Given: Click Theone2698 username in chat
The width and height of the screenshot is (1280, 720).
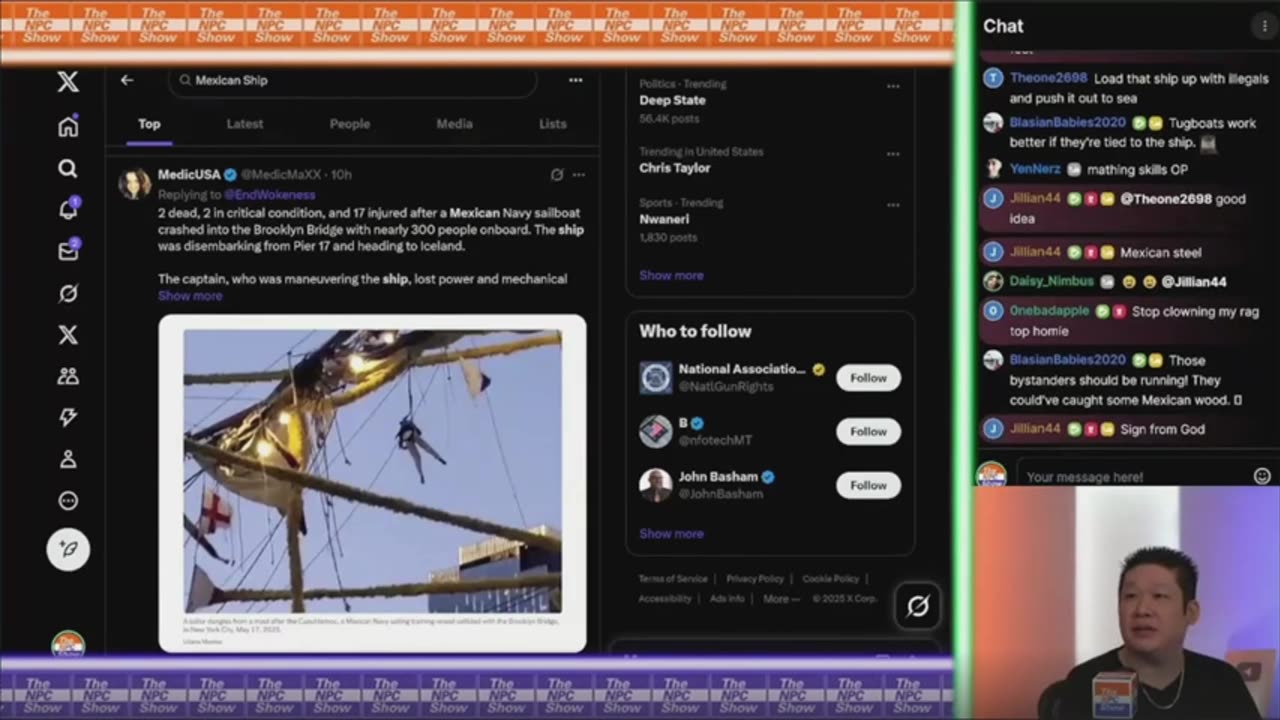Looking at the screenshot, I should (x=1048, y=78).
